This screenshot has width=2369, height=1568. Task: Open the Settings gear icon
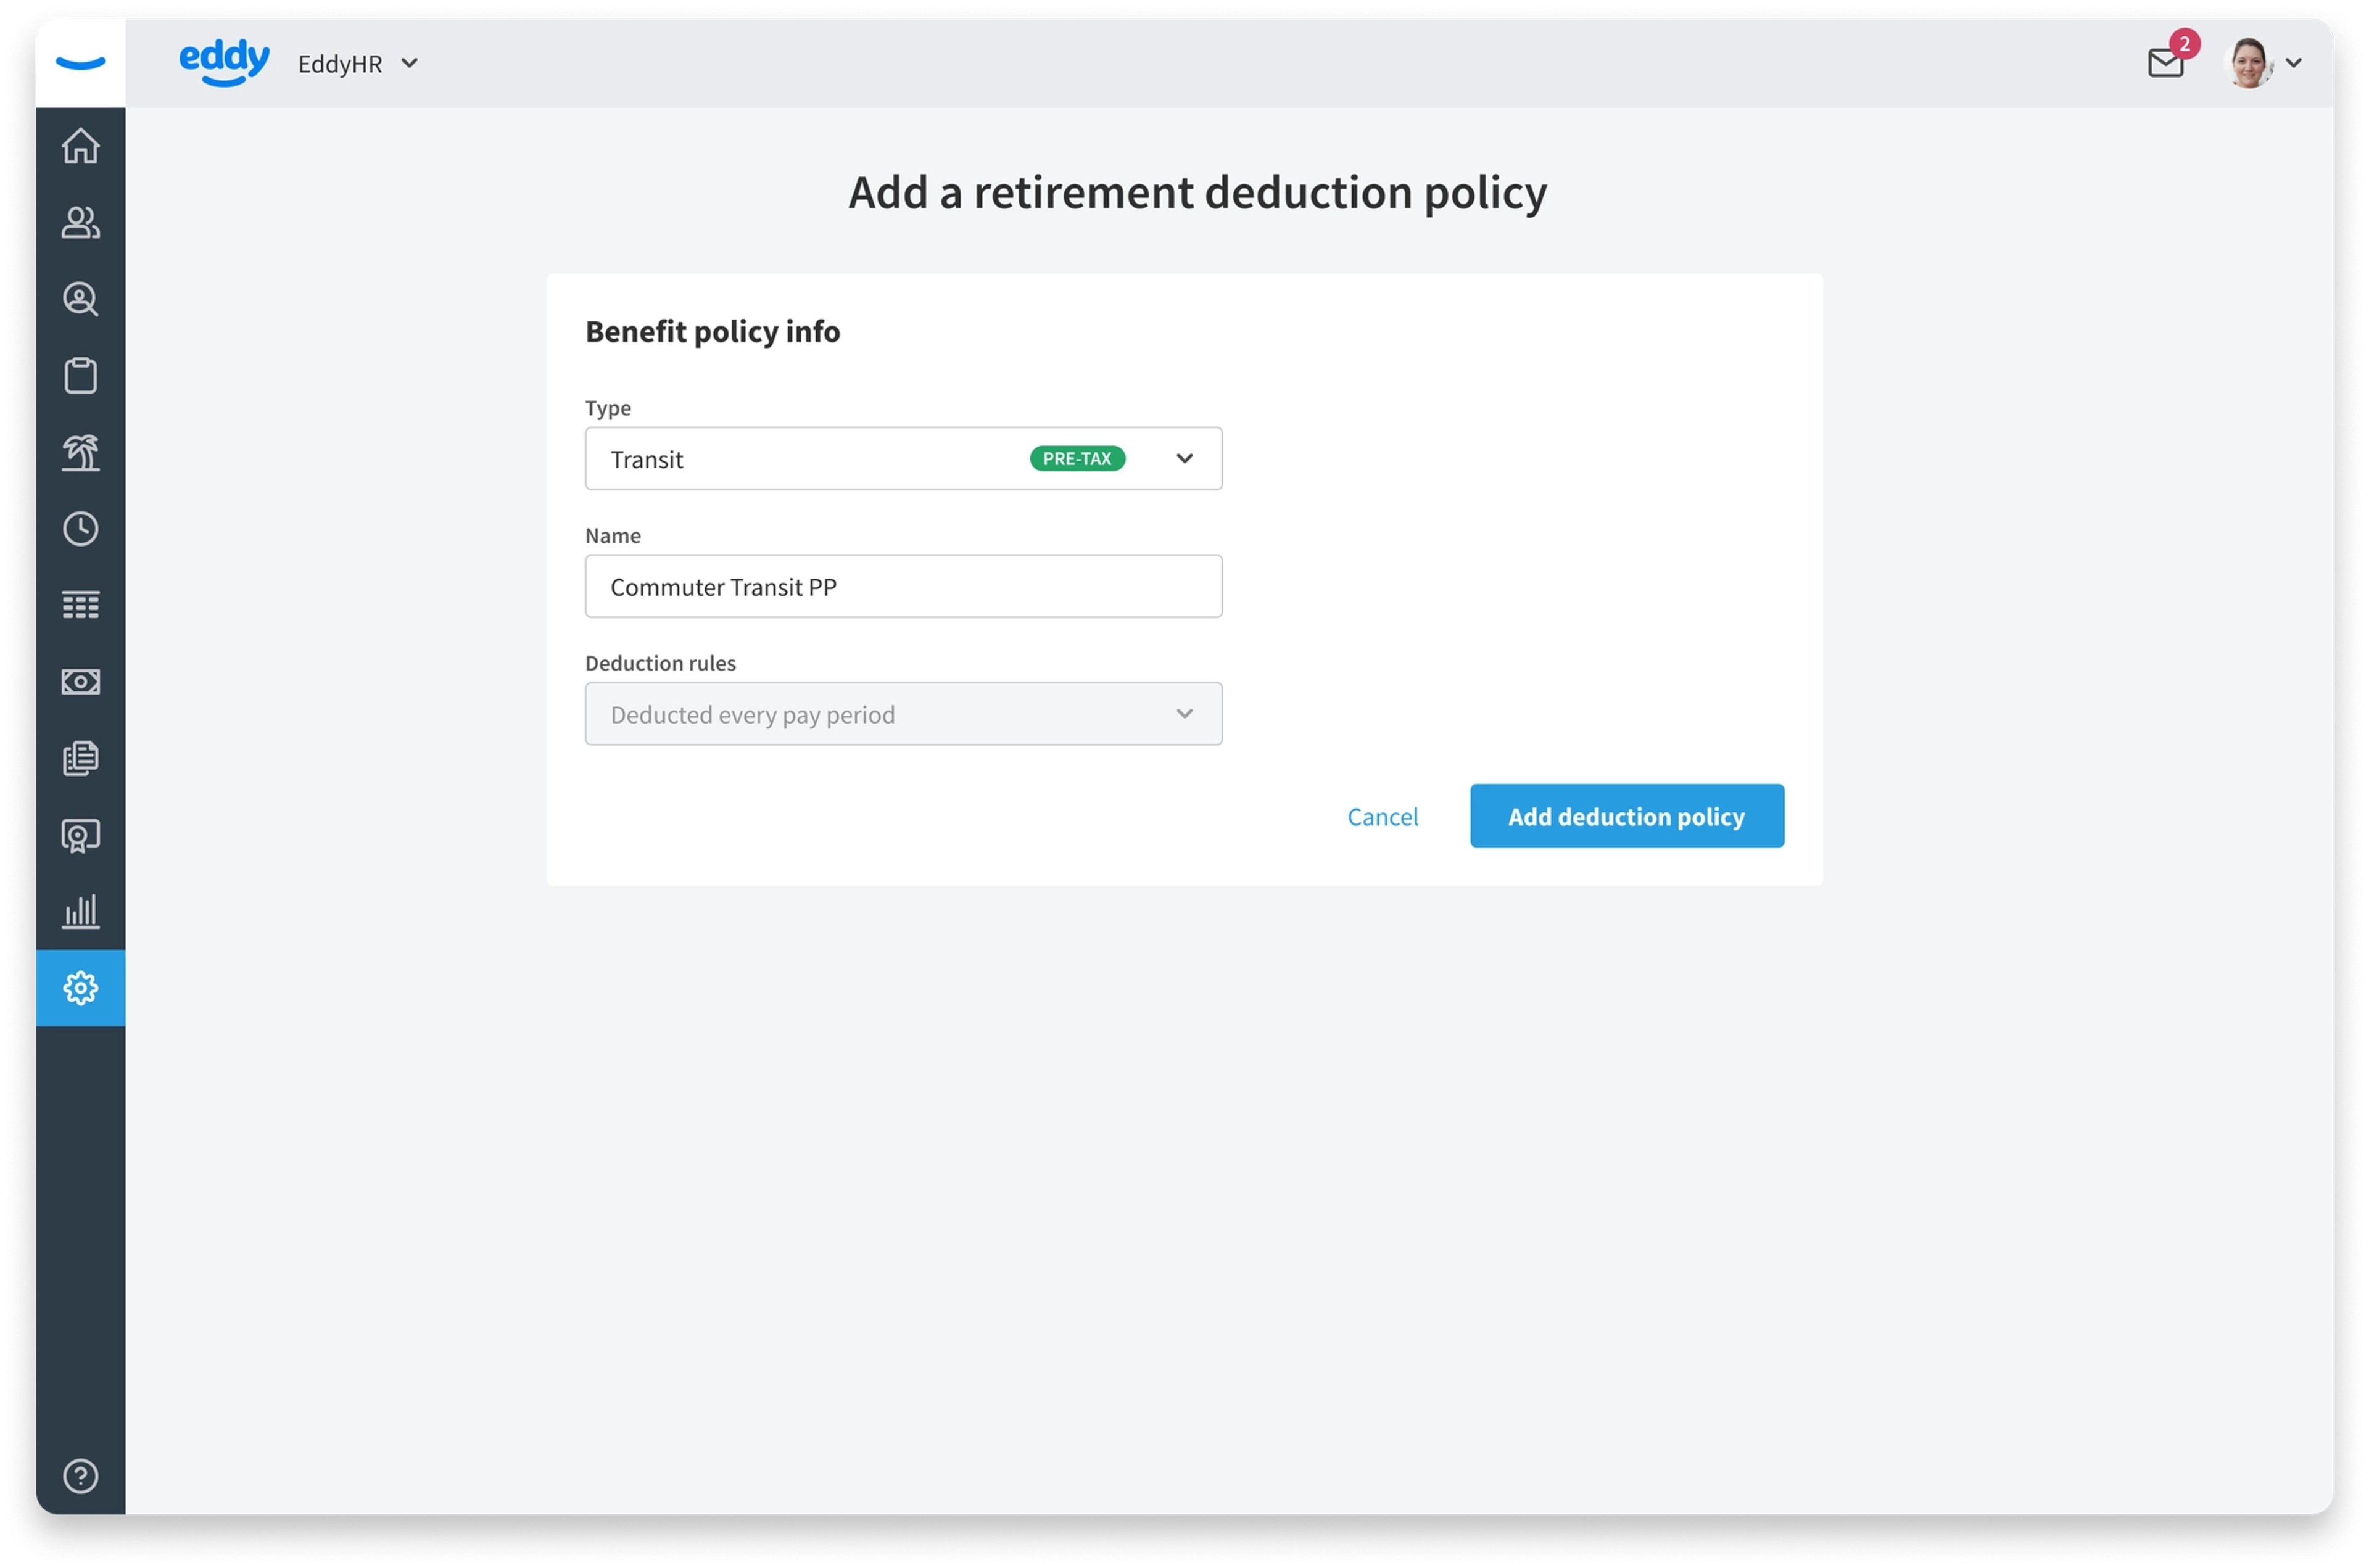tap(80, 988)
